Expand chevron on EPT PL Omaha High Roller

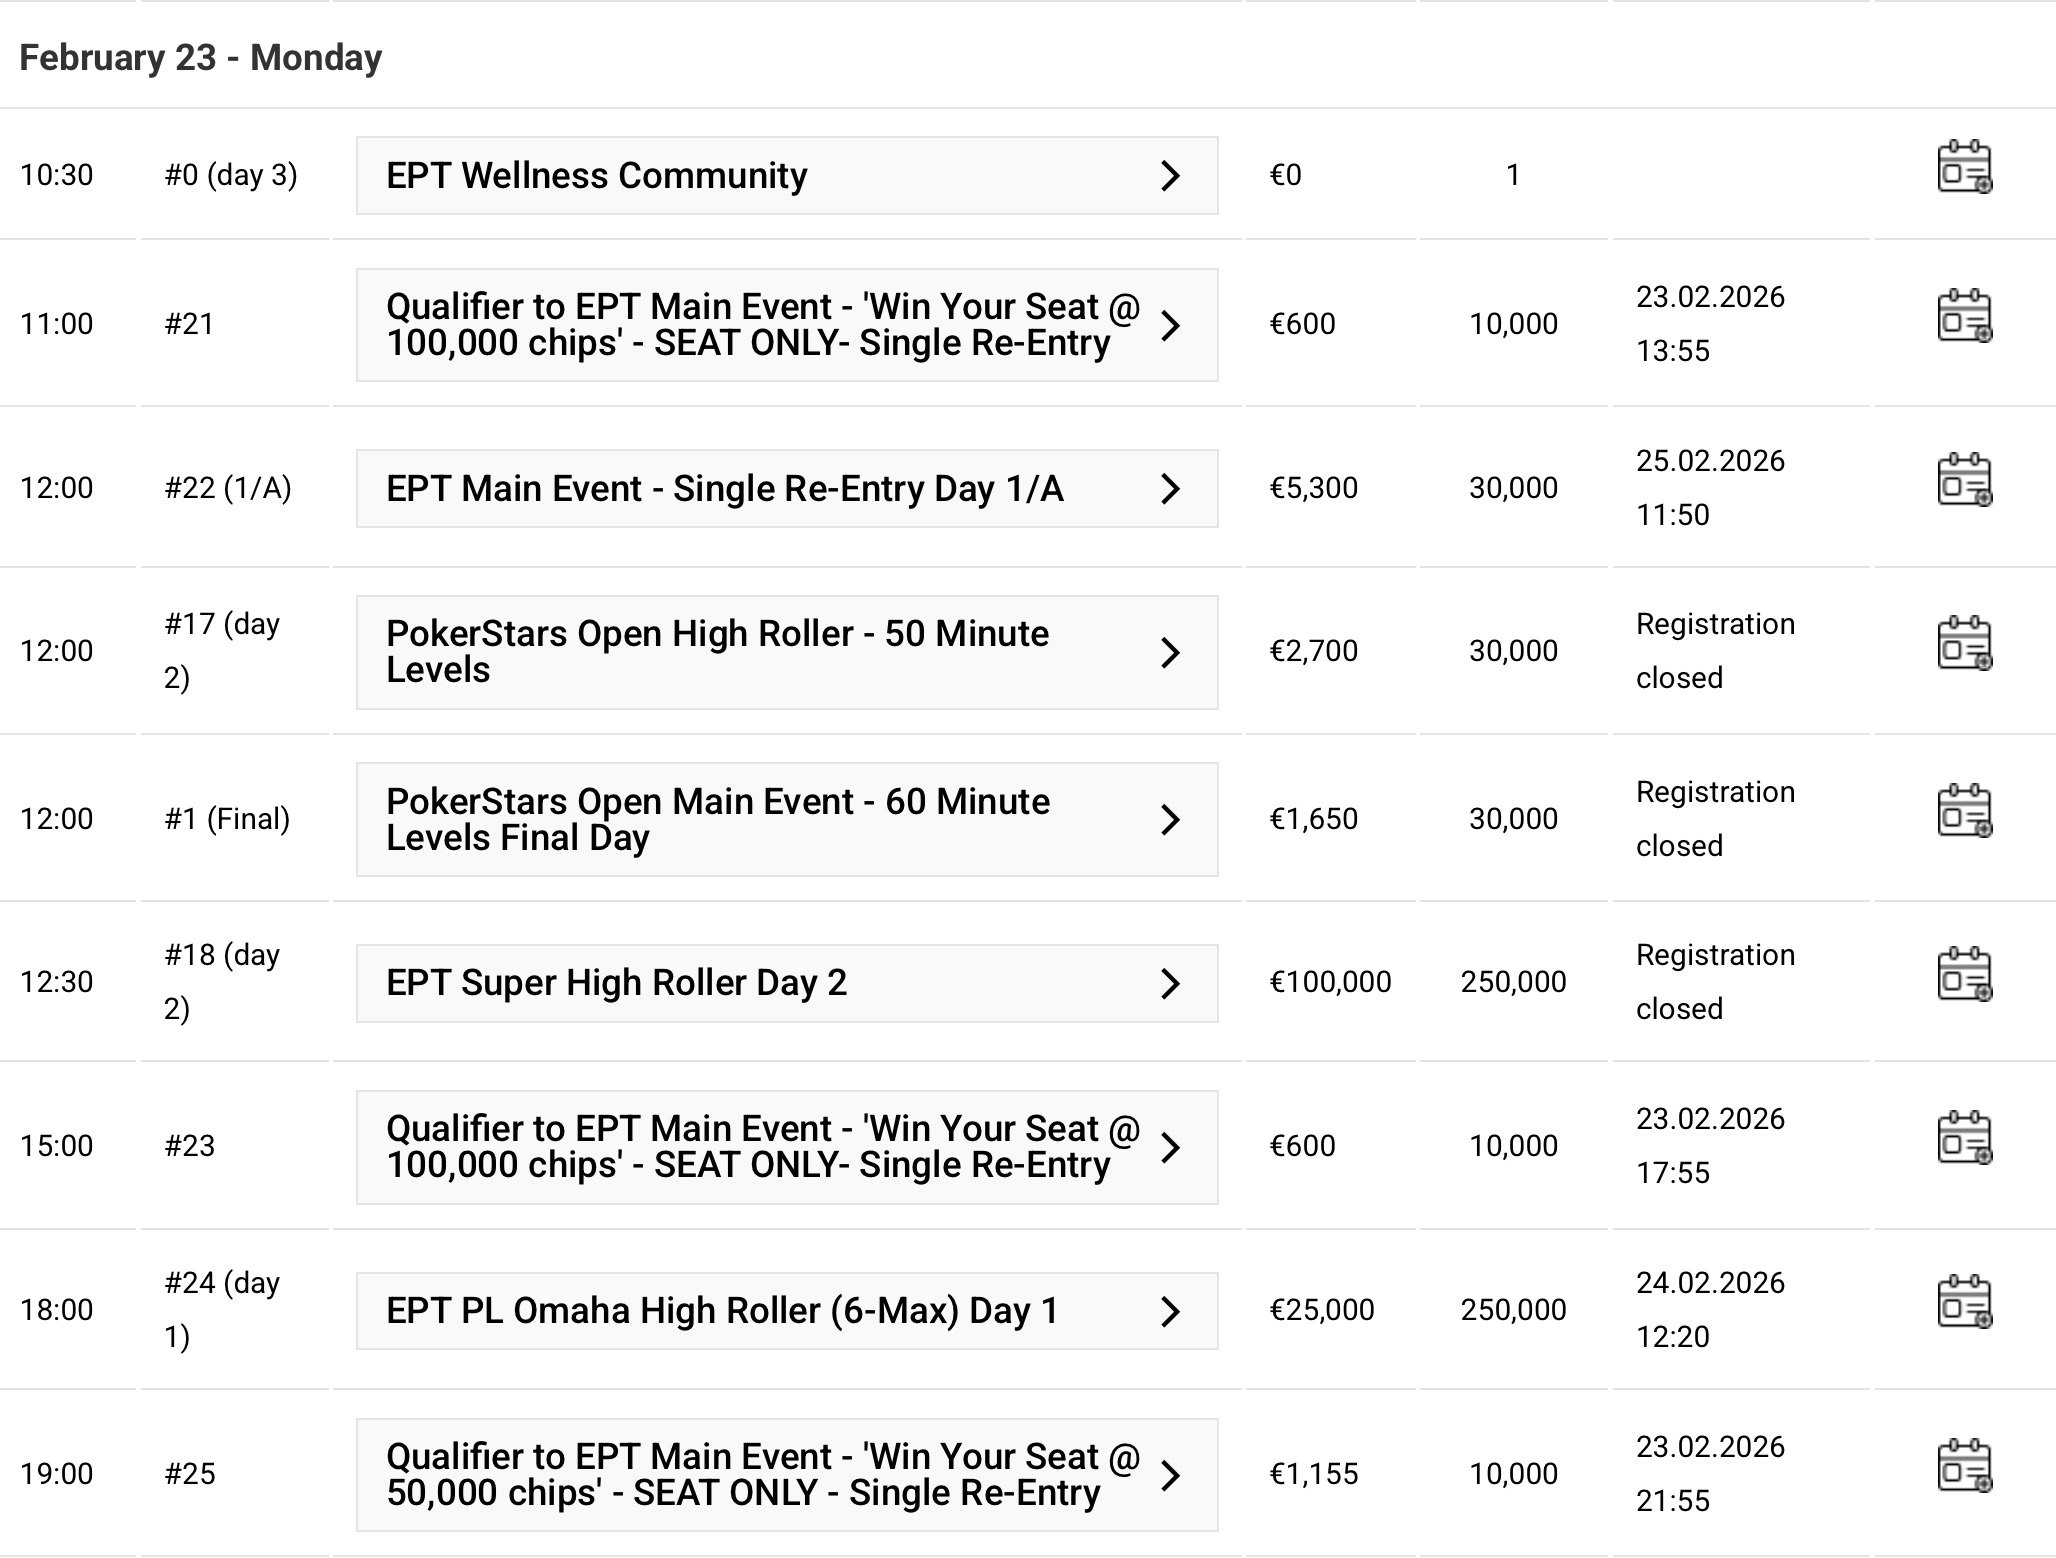(1169, 1311)
